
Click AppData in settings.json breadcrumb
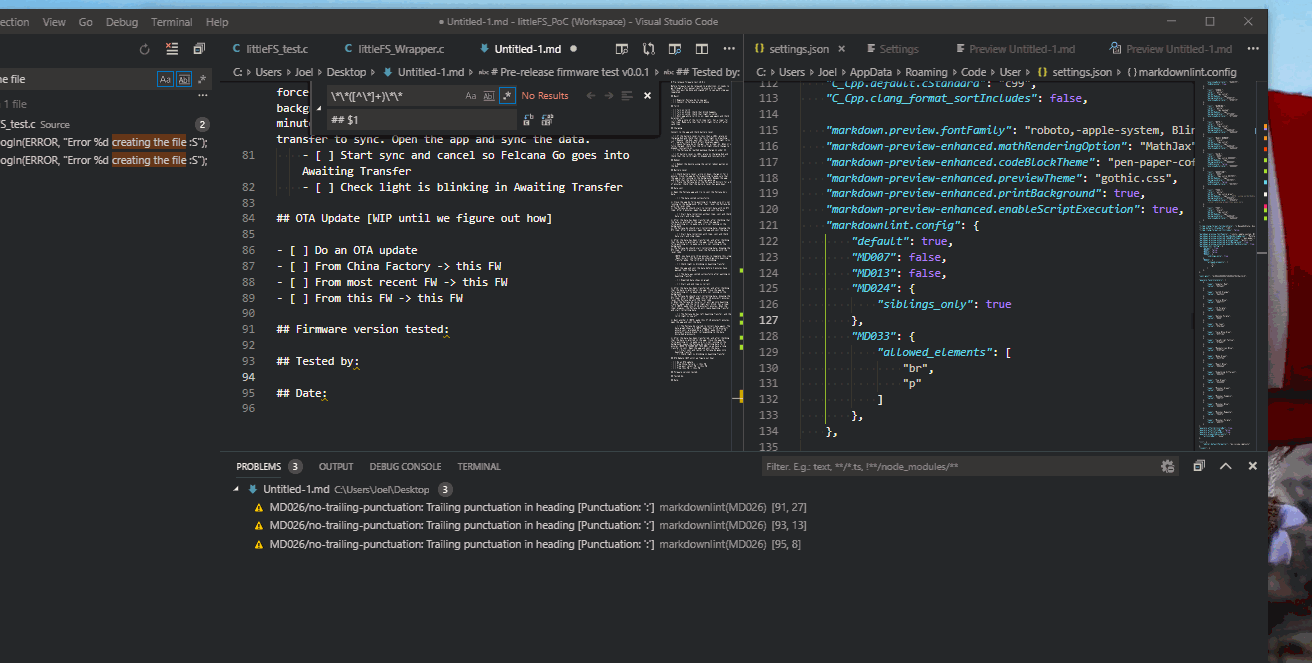[872, 72]
